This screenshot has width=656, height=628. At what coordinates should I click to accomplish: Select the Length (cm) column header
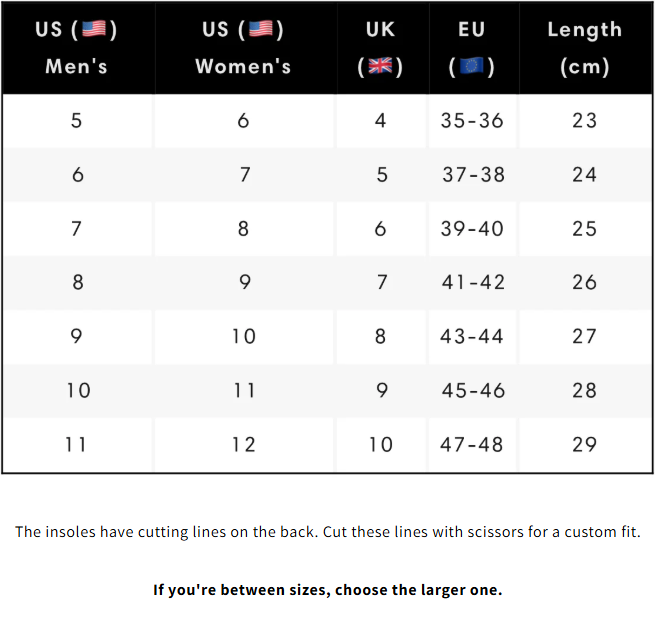point(584,48)
